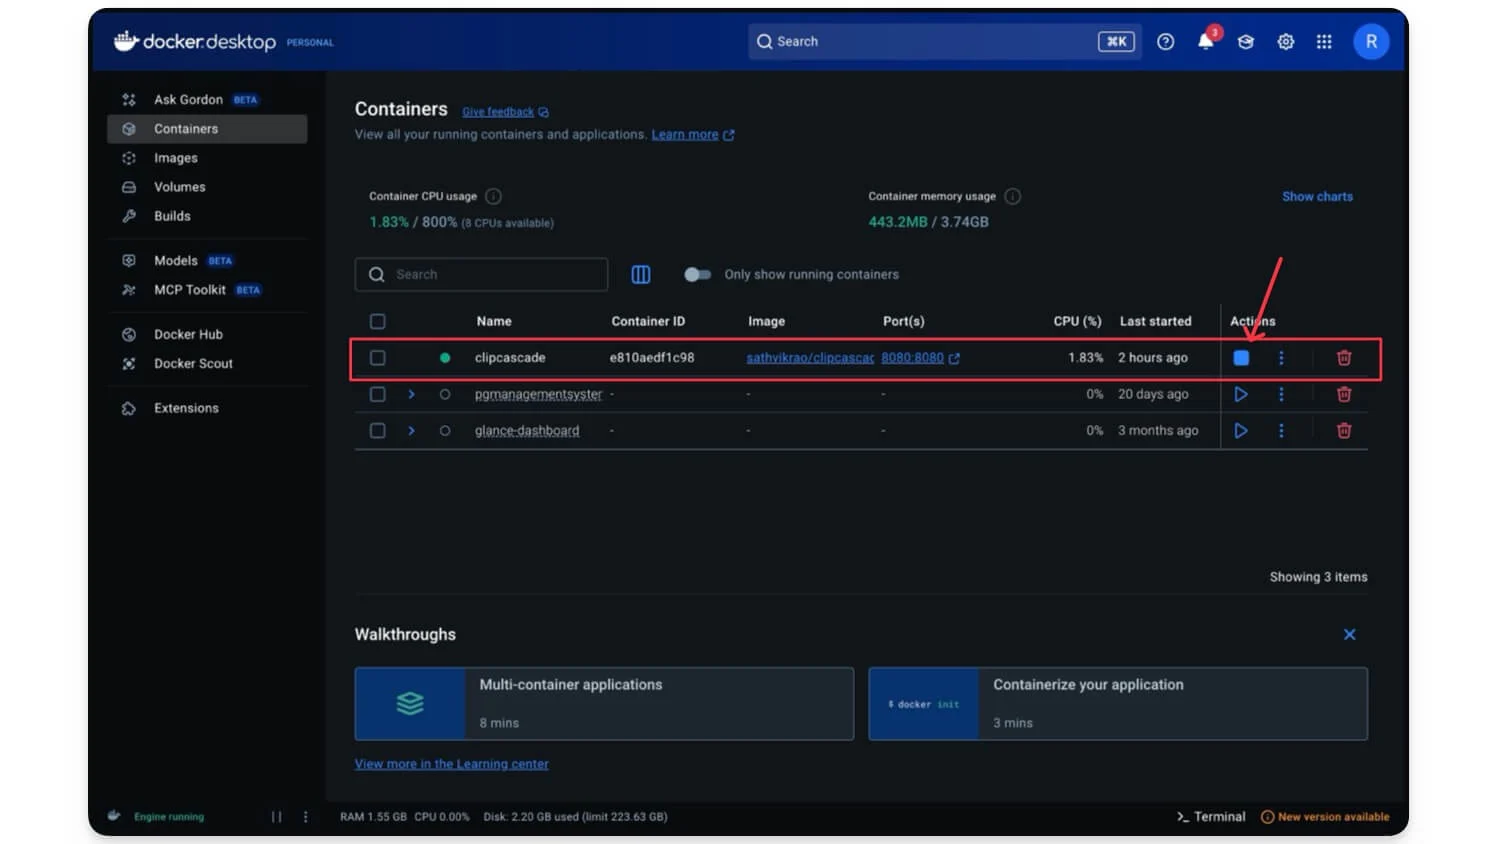Open the 8080:8080 port link
1497x844 pixels.
pos(912,358)
